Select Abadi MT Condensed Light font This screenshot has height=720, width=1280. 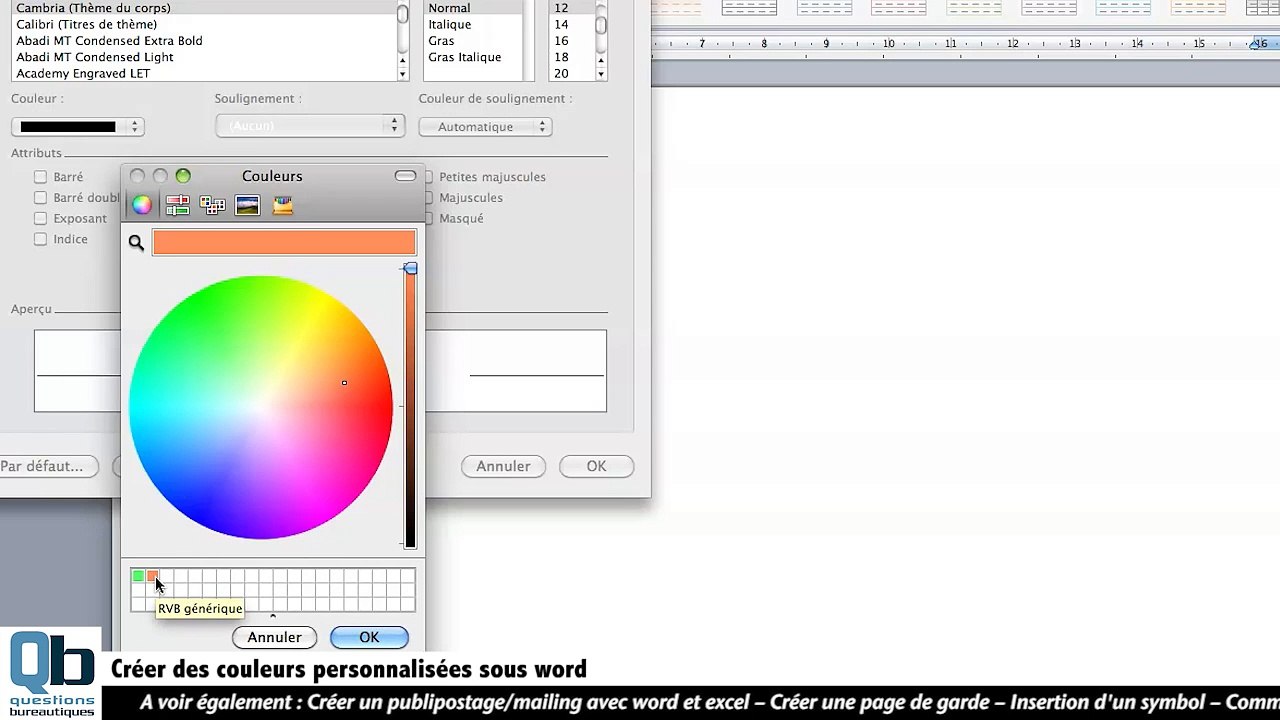pyautogui.click(x=95, y=57)
